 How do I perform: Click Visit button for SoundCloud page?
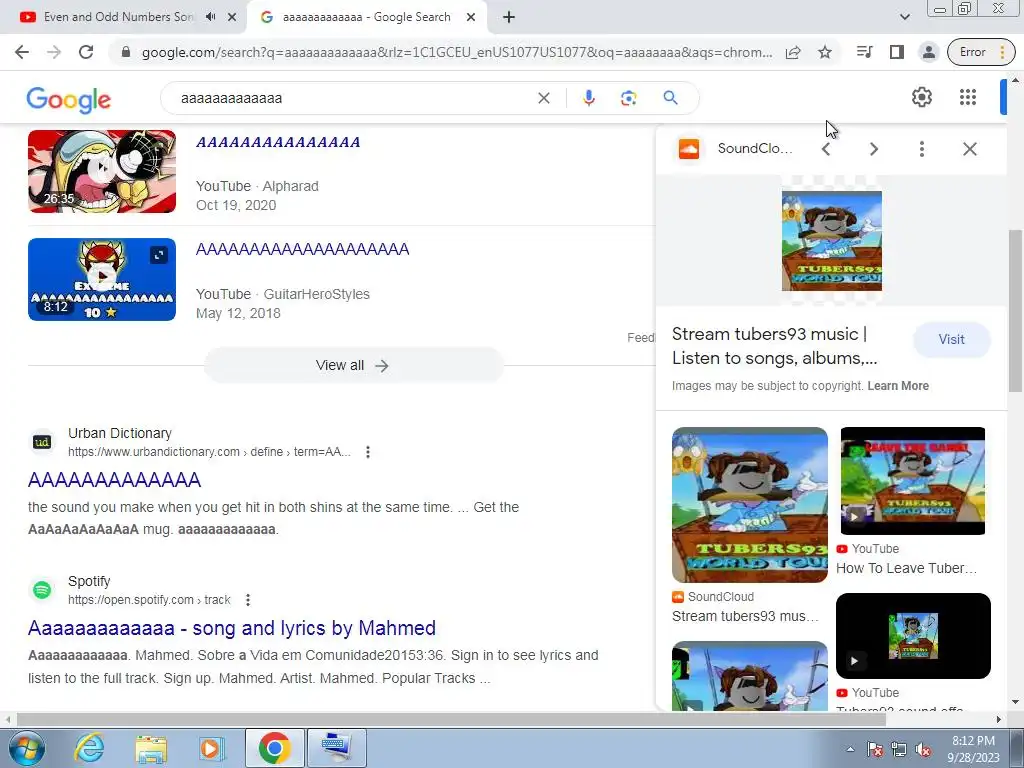[952, 340]
